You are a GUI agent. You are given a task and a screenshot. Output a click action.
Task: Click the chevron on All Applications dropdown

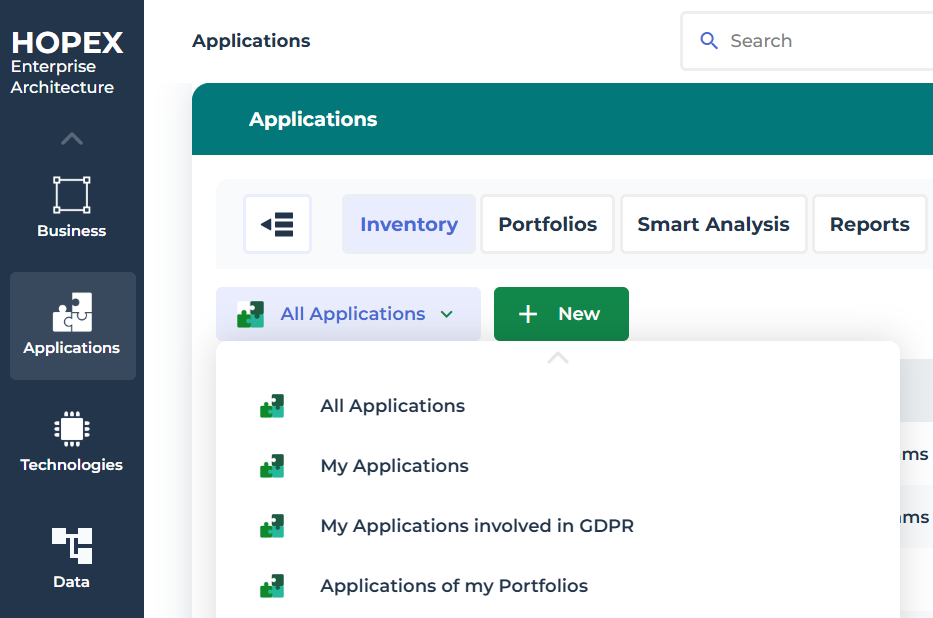(447, 314)
